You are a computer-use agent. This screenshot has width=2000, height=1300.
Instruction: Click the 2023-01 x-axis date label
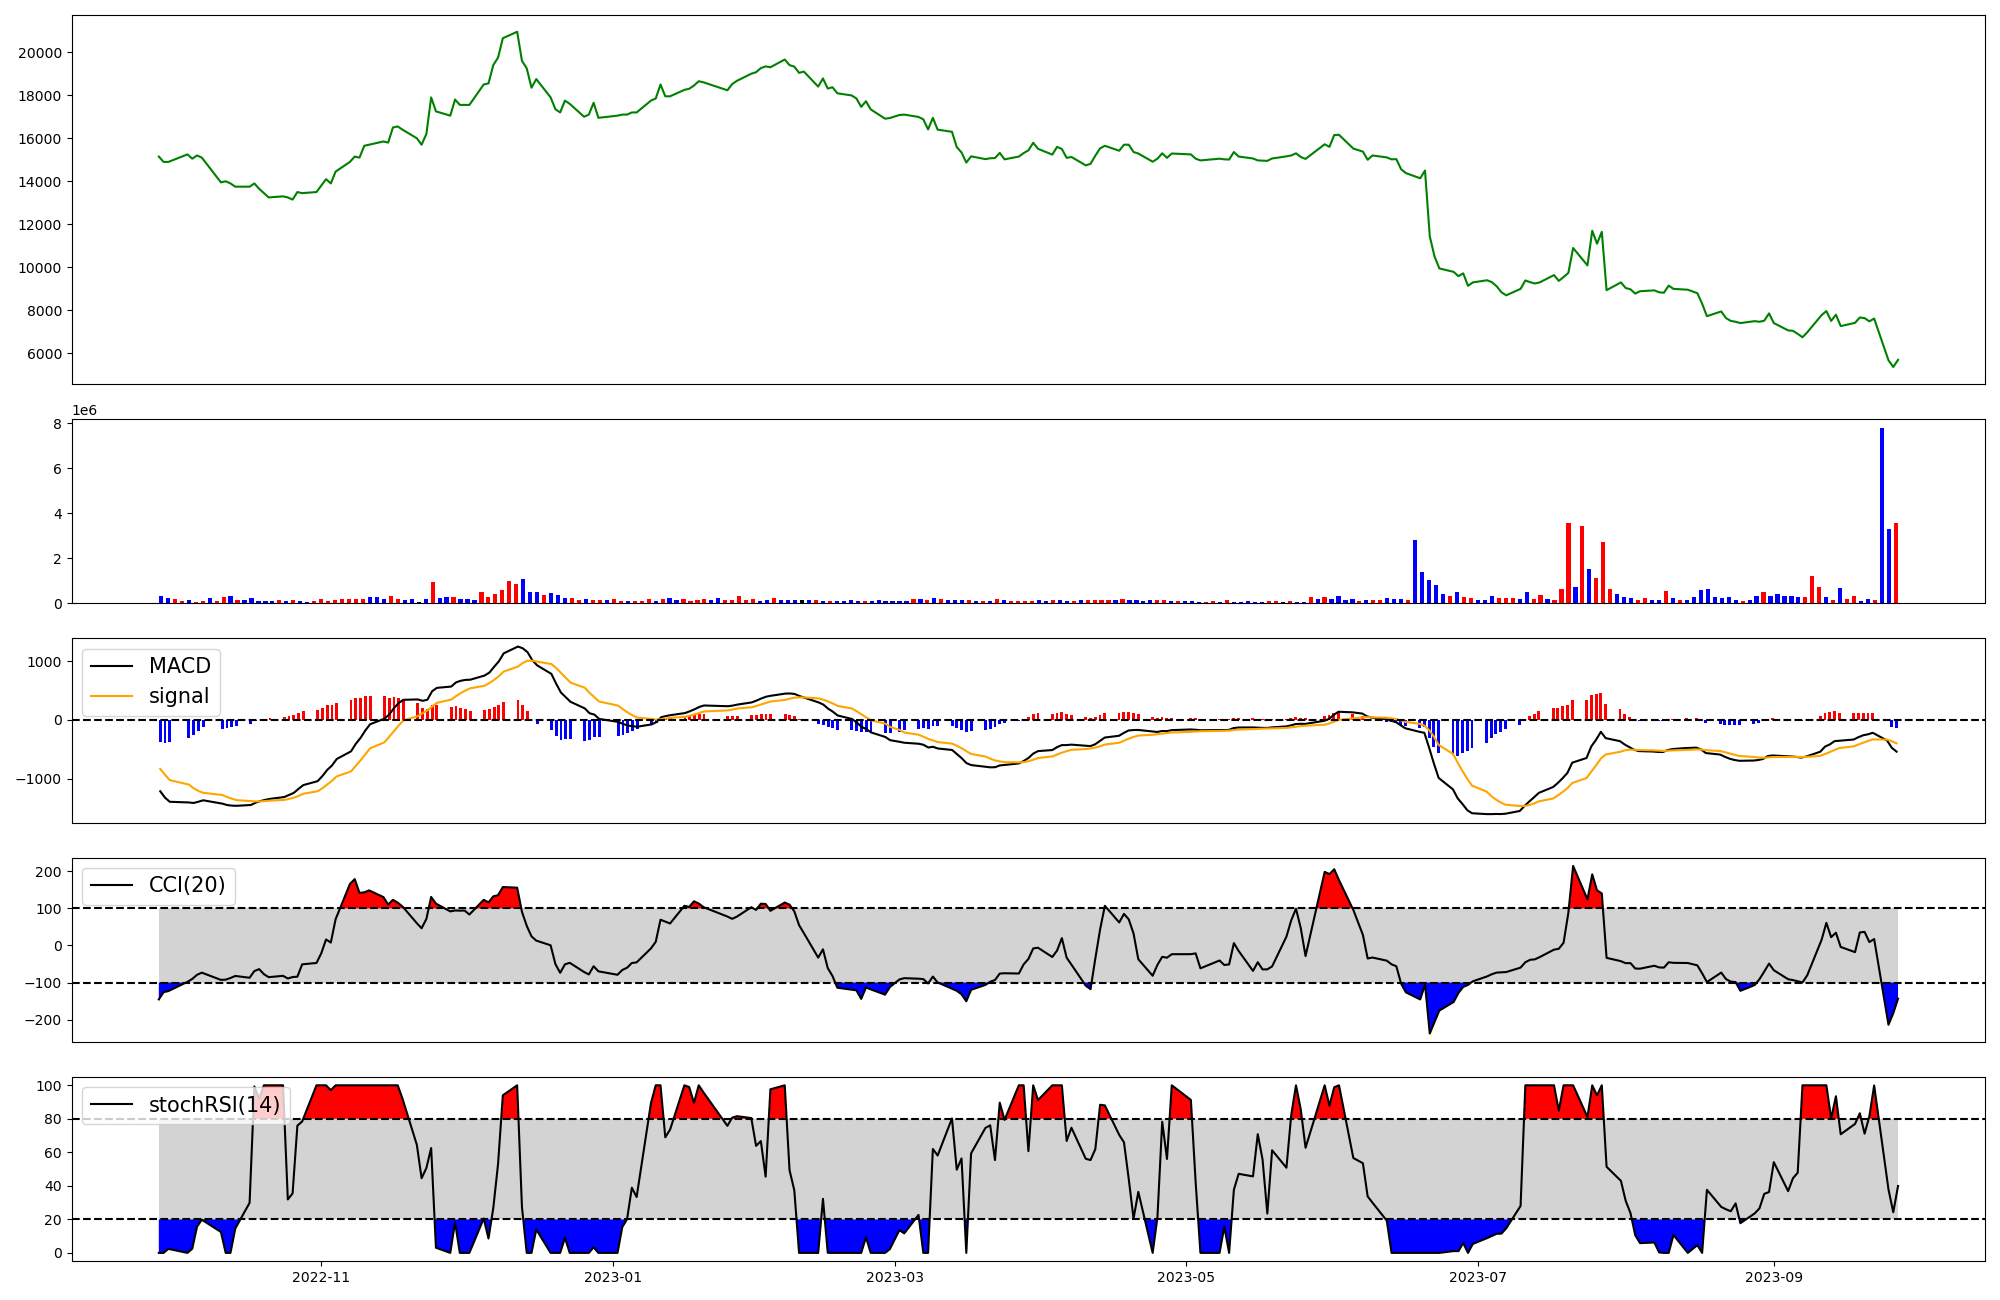pyautogui.click(x=612, y=1277)
